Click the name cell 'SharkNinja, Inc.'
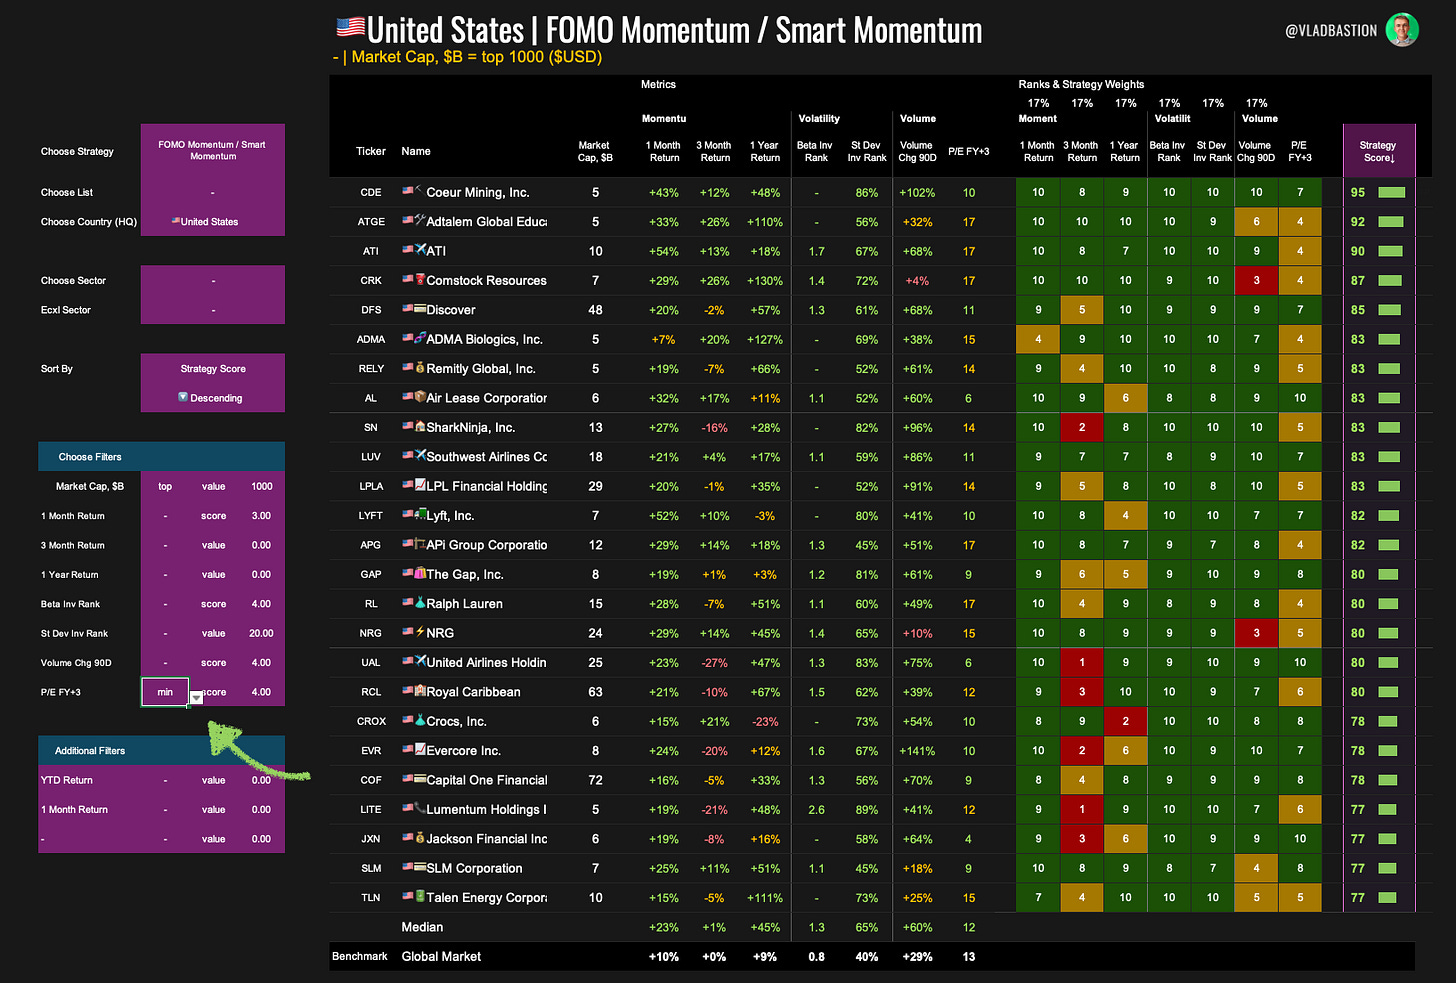Viewport: 1456px width, 983px height. (x=470, y=428)
